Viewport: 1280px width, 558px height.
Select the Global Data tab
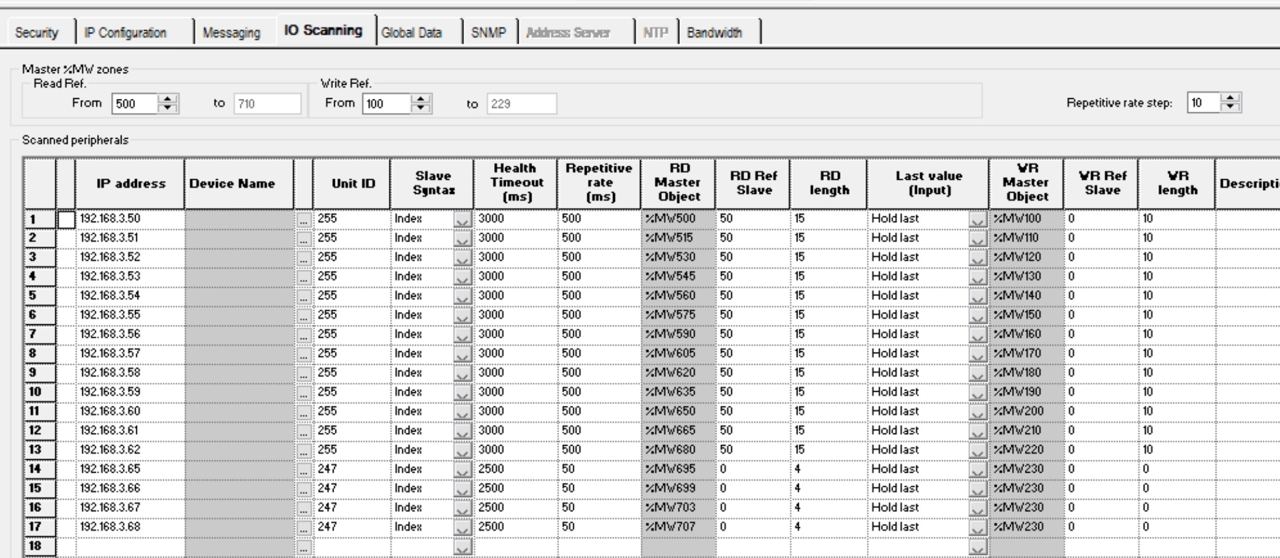point(411,32)
